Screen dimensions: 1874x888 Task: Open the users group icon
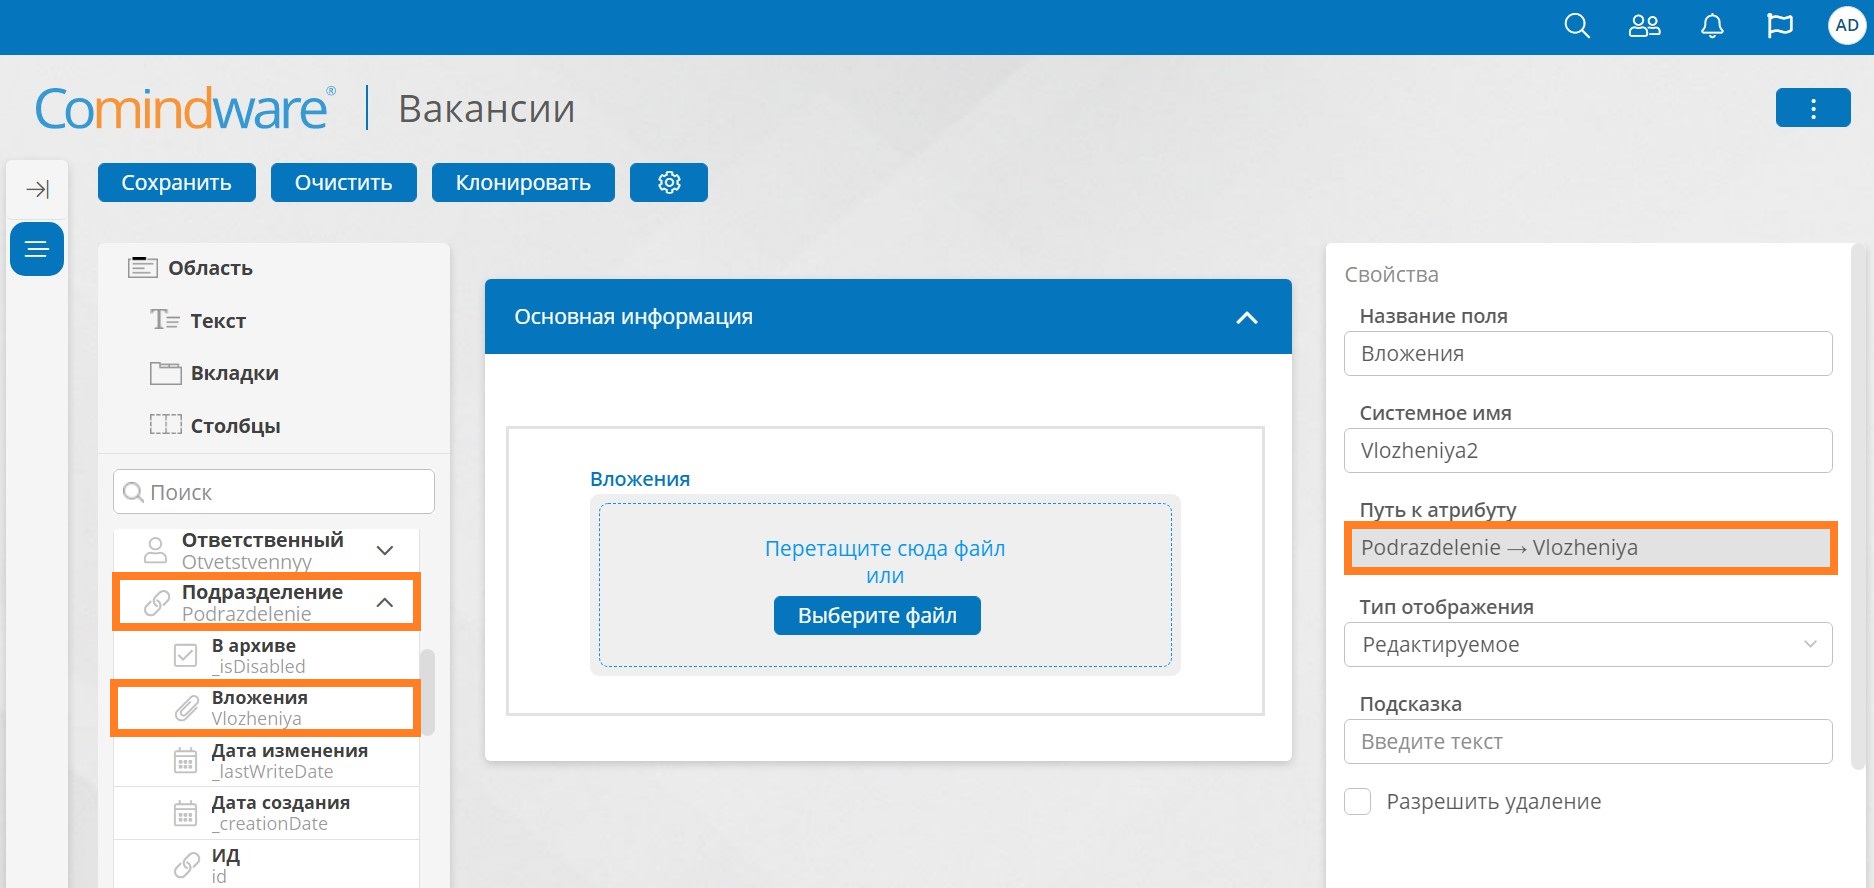pyautogui.click(x=1645, y=26)
